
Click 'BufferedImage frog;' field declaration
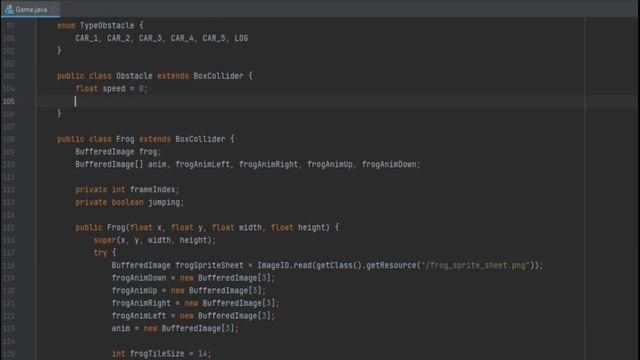tap(118, 152)
